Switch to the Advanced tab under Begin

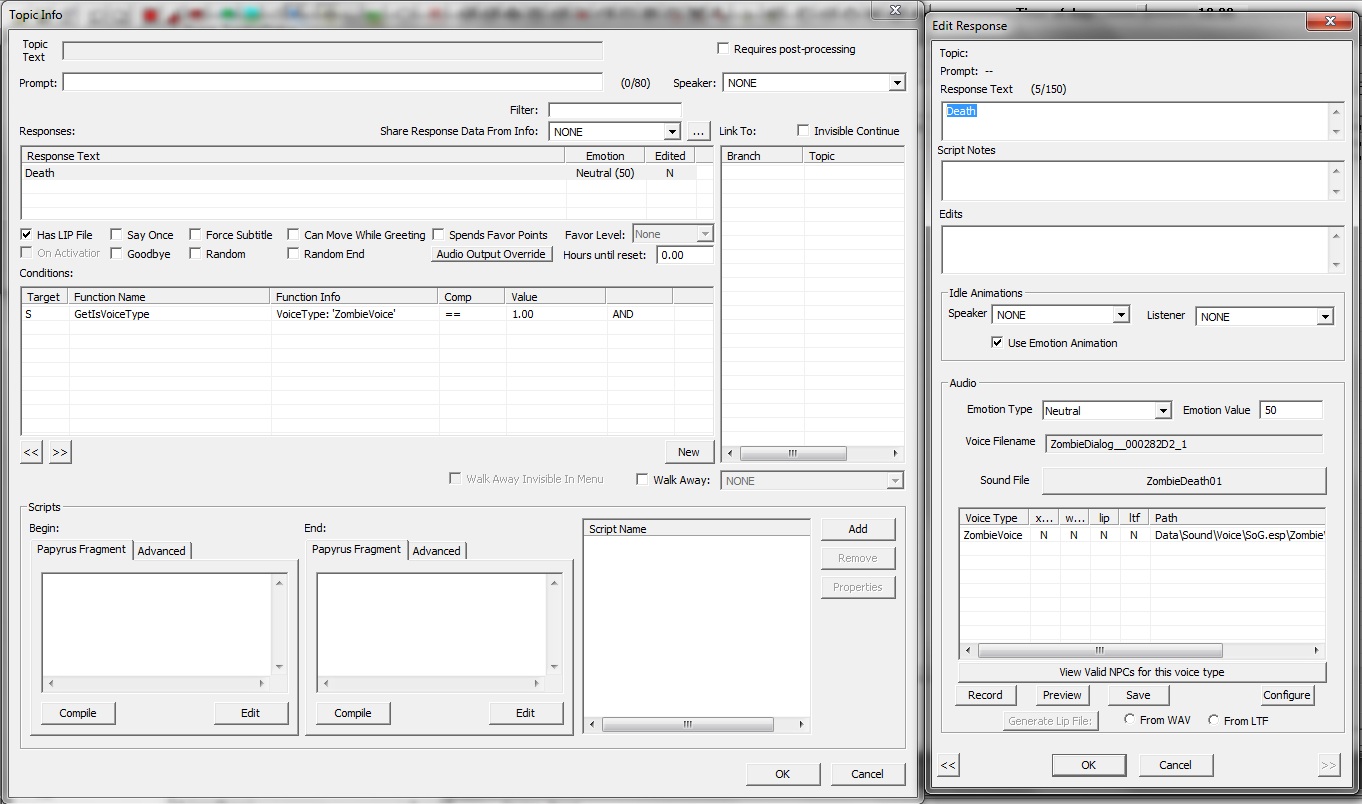point(161,551)
